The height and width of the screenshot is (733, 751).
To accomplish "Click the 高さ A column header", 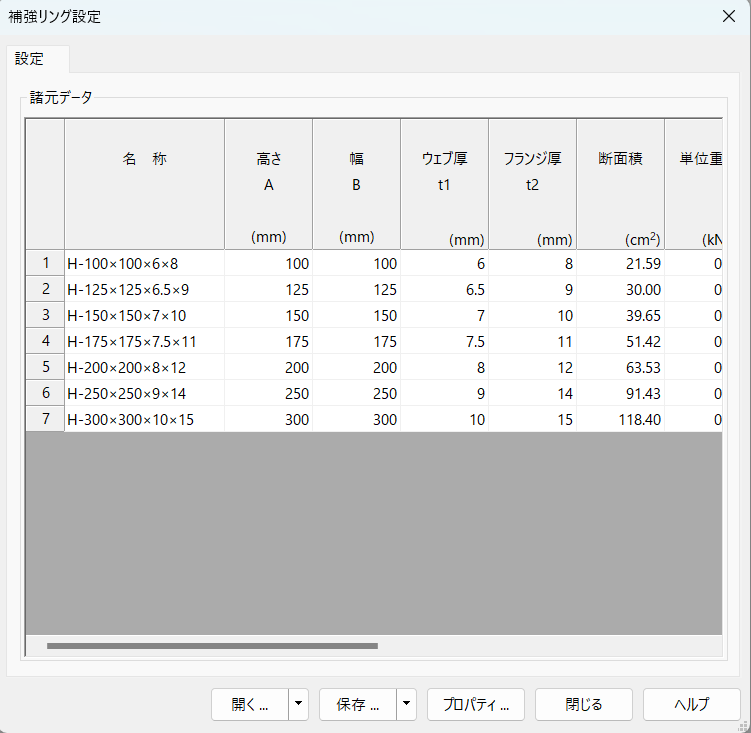I will click(268, 184).
